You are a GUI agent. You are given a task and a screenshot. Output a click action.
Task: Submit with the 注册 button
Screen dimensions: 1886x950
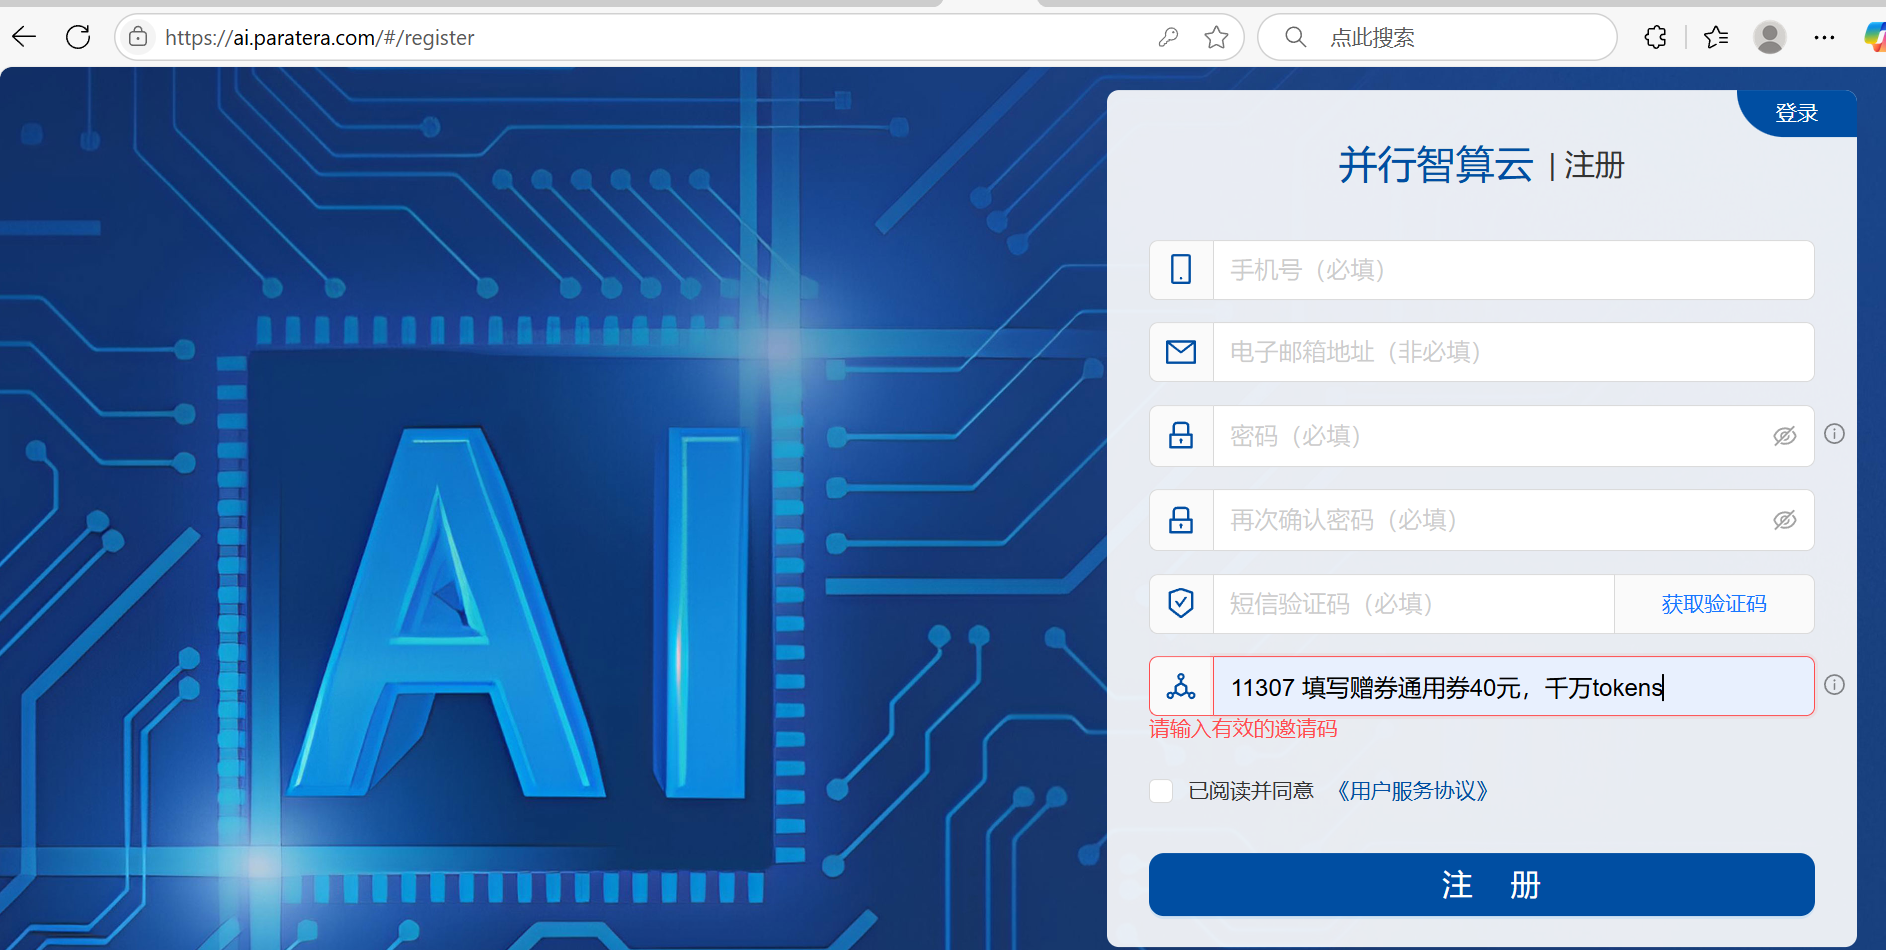(1481, 884)
